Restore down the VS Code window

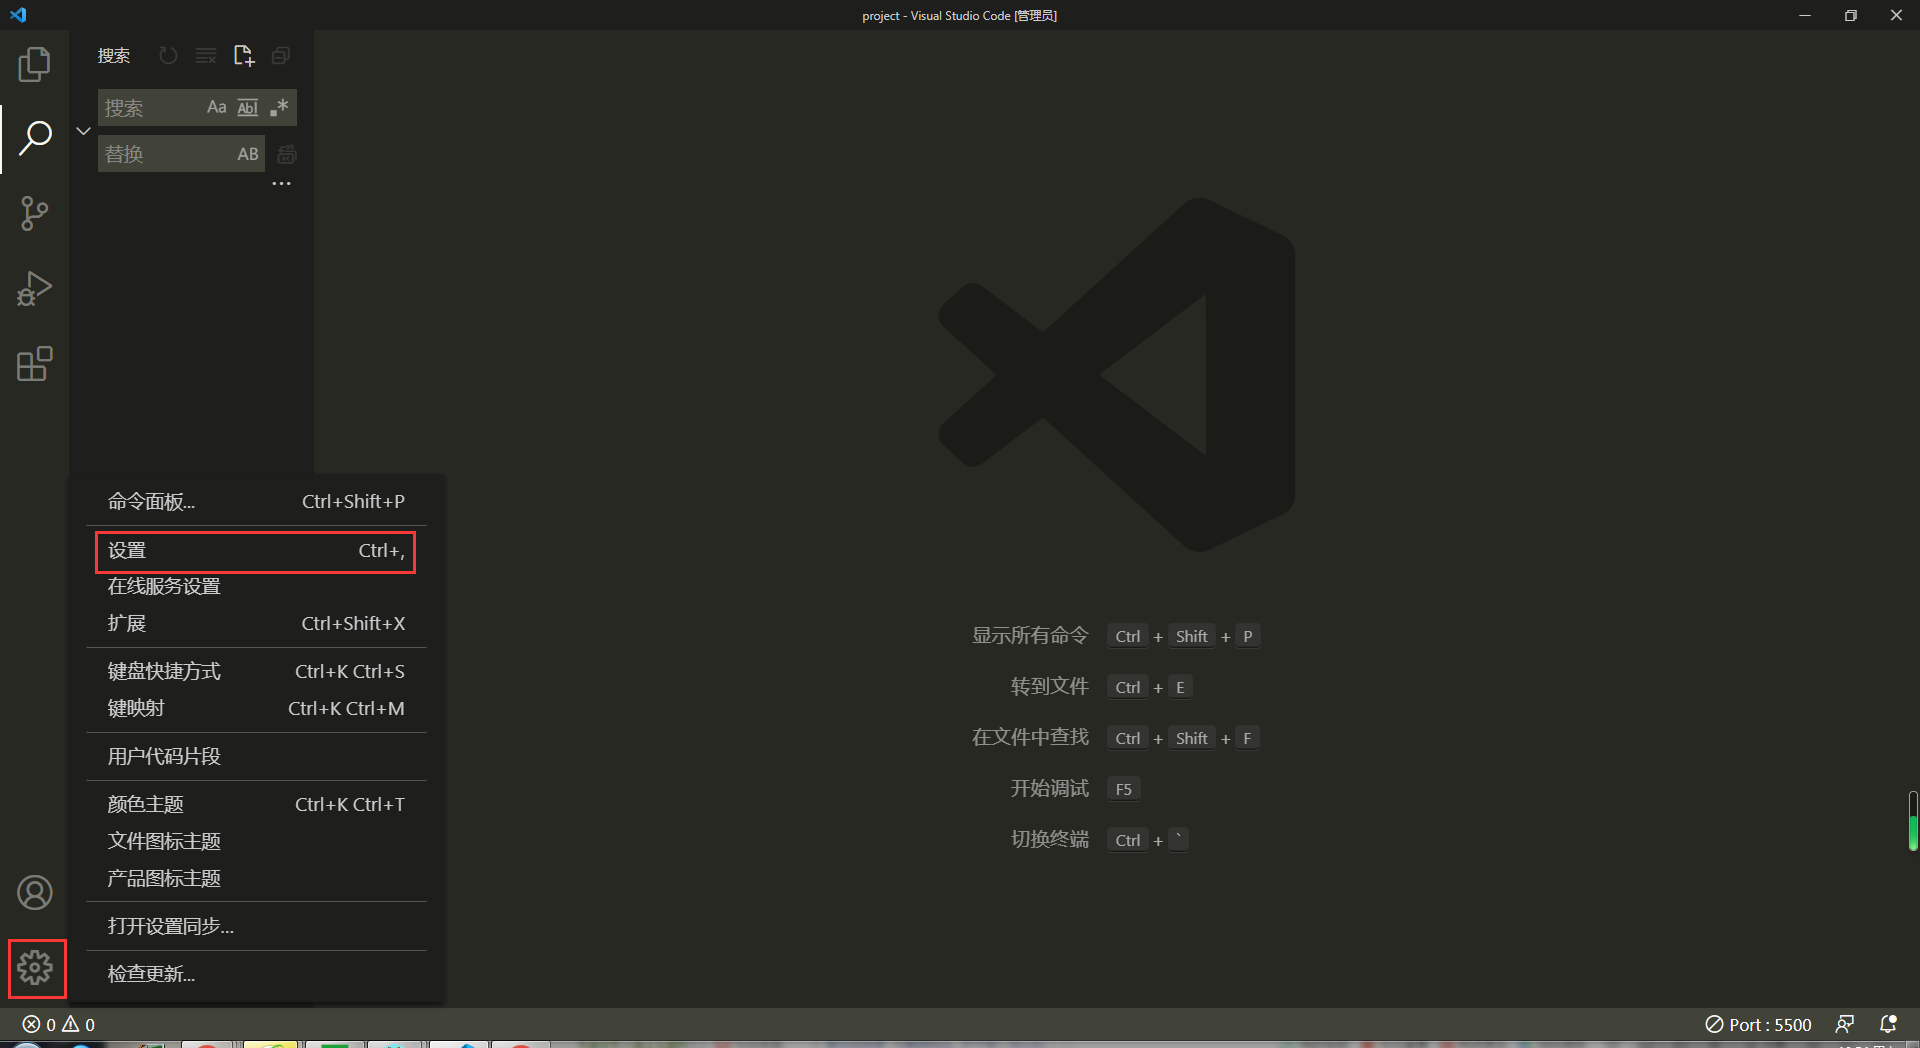pyautogui.click(x=1851, y=15)
